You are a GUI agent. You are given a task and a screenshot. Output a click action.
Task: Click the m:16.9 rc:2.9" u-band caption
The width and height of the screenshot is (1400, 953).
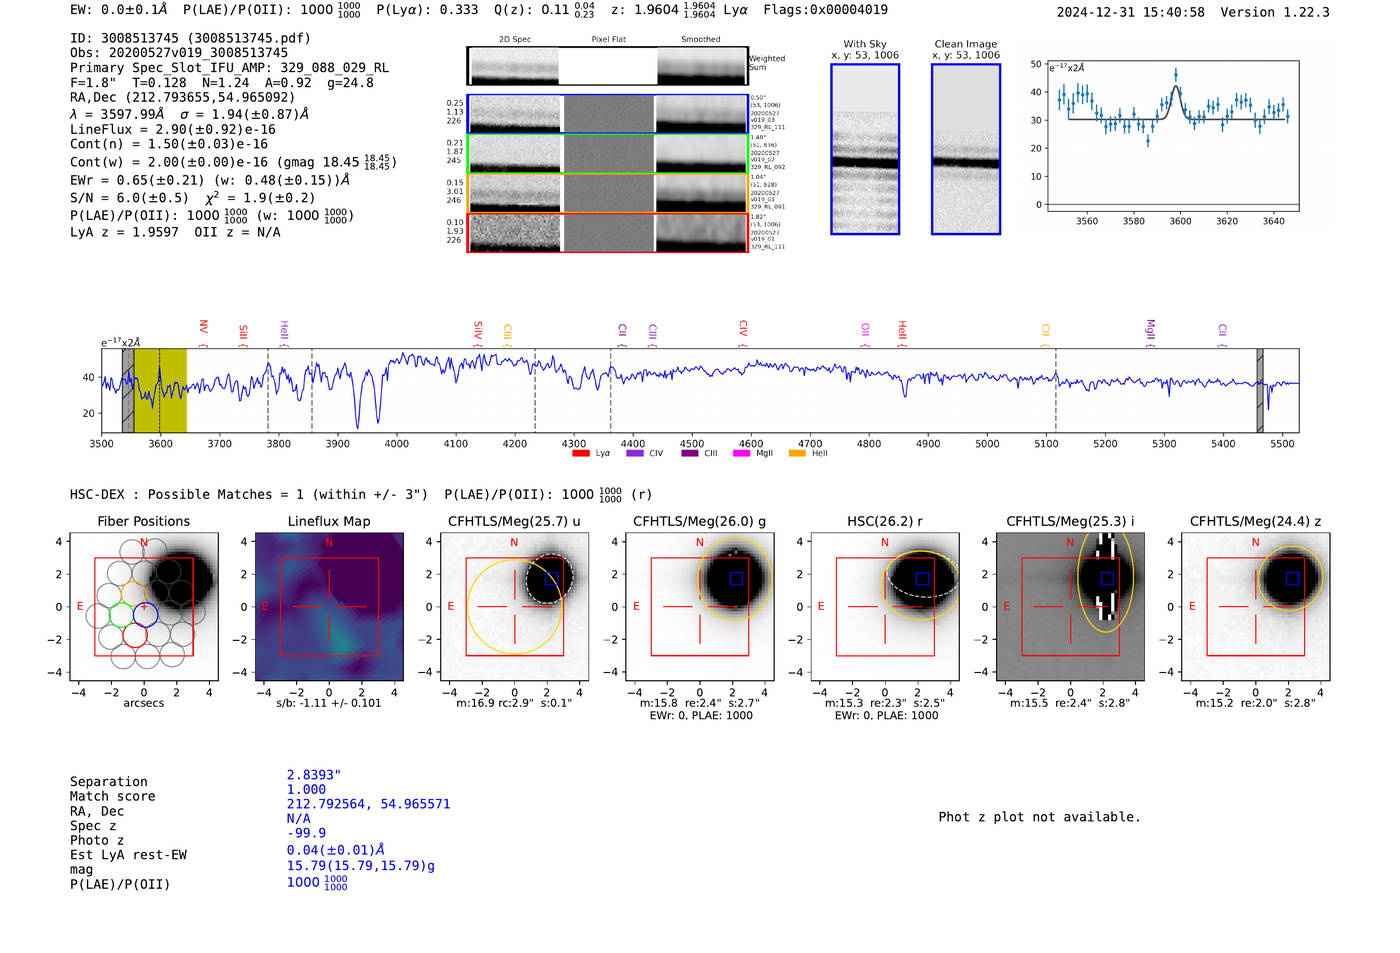pyautogui.click(x=514, y=703)
